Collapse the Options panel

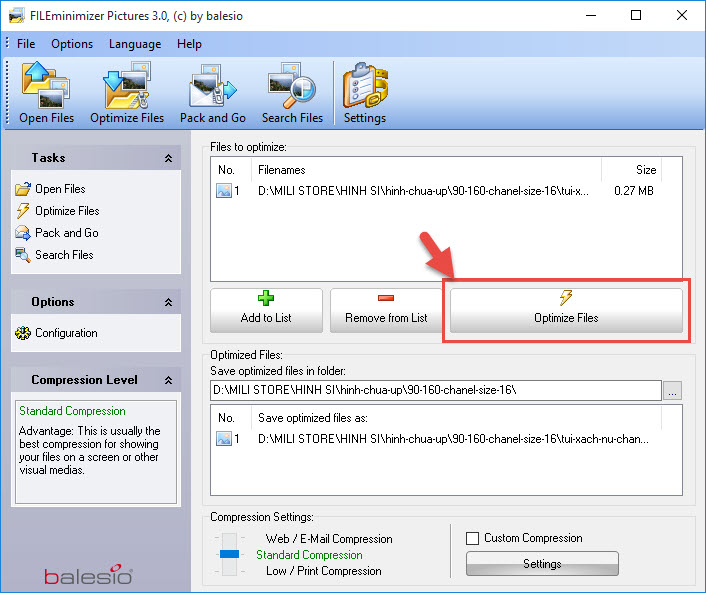click(x=168, y=302)
